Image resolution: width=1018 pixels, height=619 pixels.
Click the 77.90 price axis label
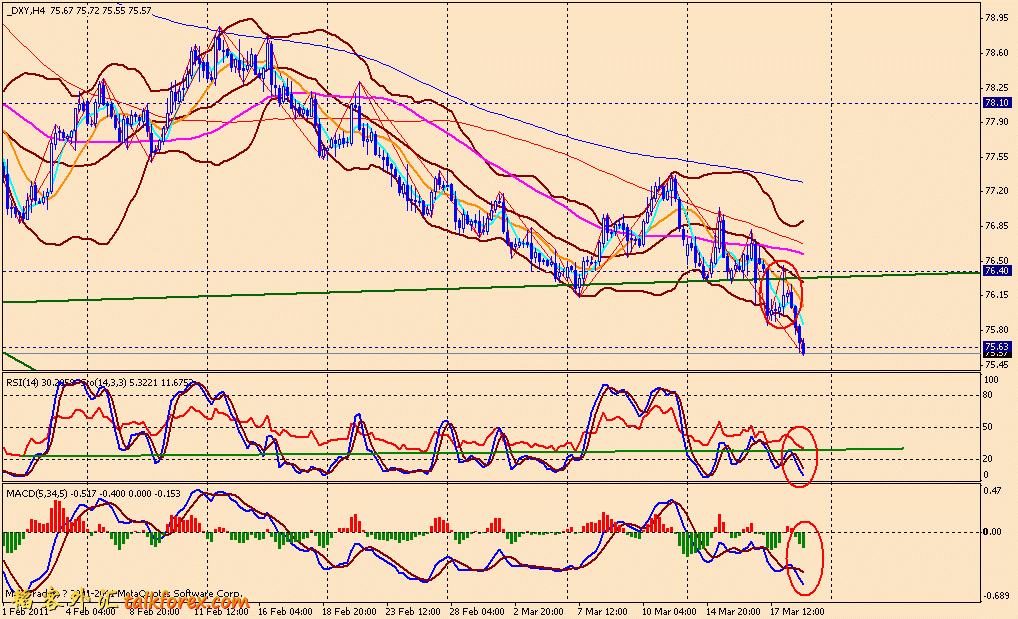click(x=996, y=121)
